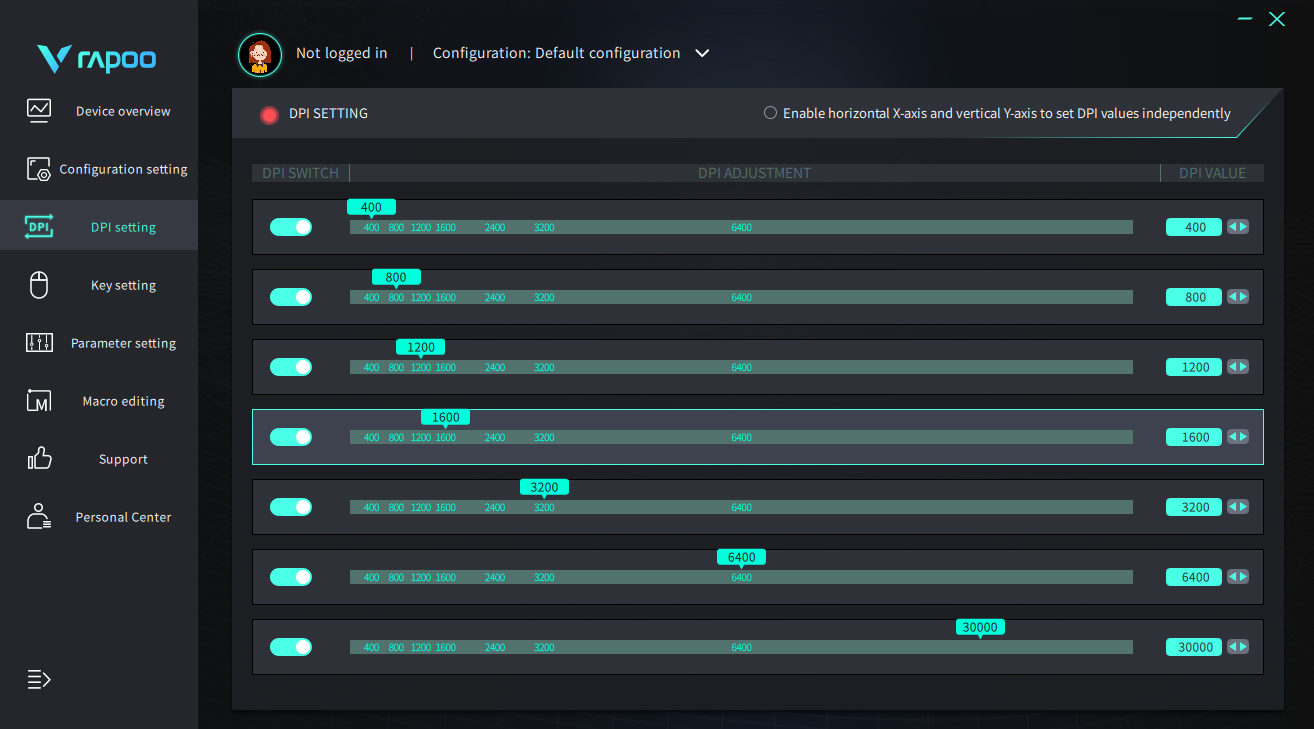
Task: Decrease 800 DPI value with left arrow
Action: (x=1233, y=297)
